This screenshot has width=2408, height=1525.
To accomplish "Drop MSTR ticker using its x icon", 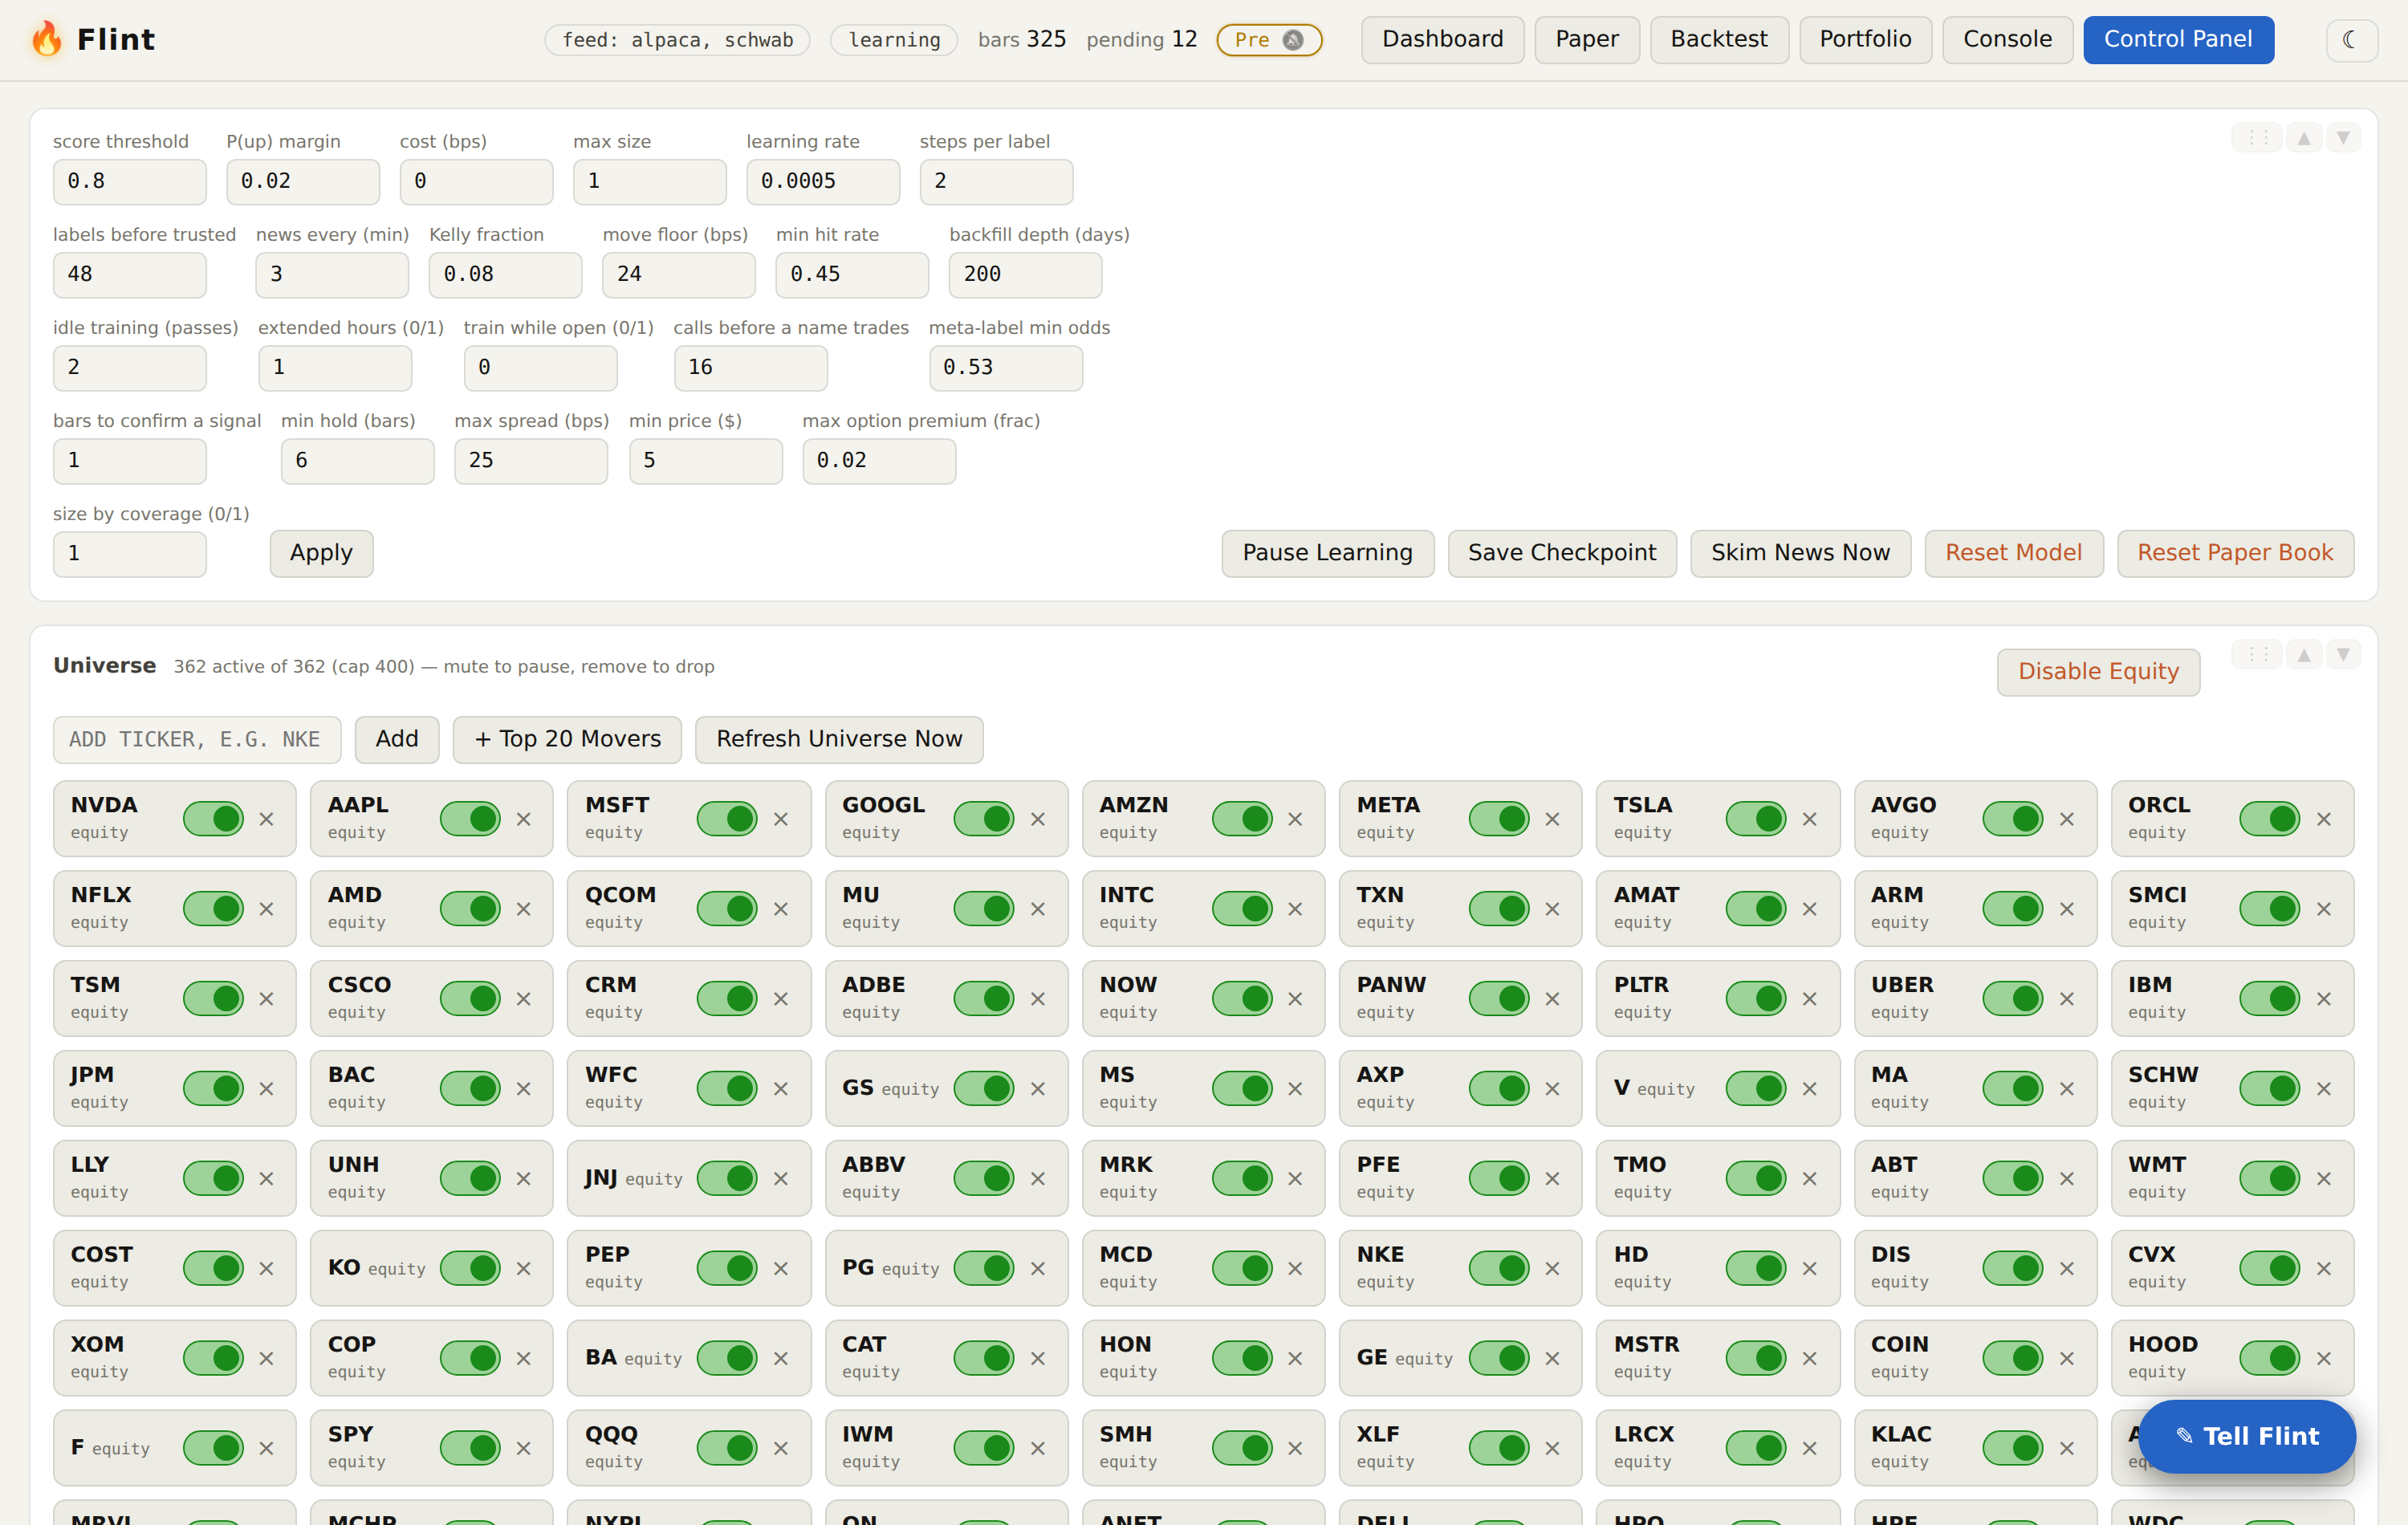I will coord(1809,1358).
